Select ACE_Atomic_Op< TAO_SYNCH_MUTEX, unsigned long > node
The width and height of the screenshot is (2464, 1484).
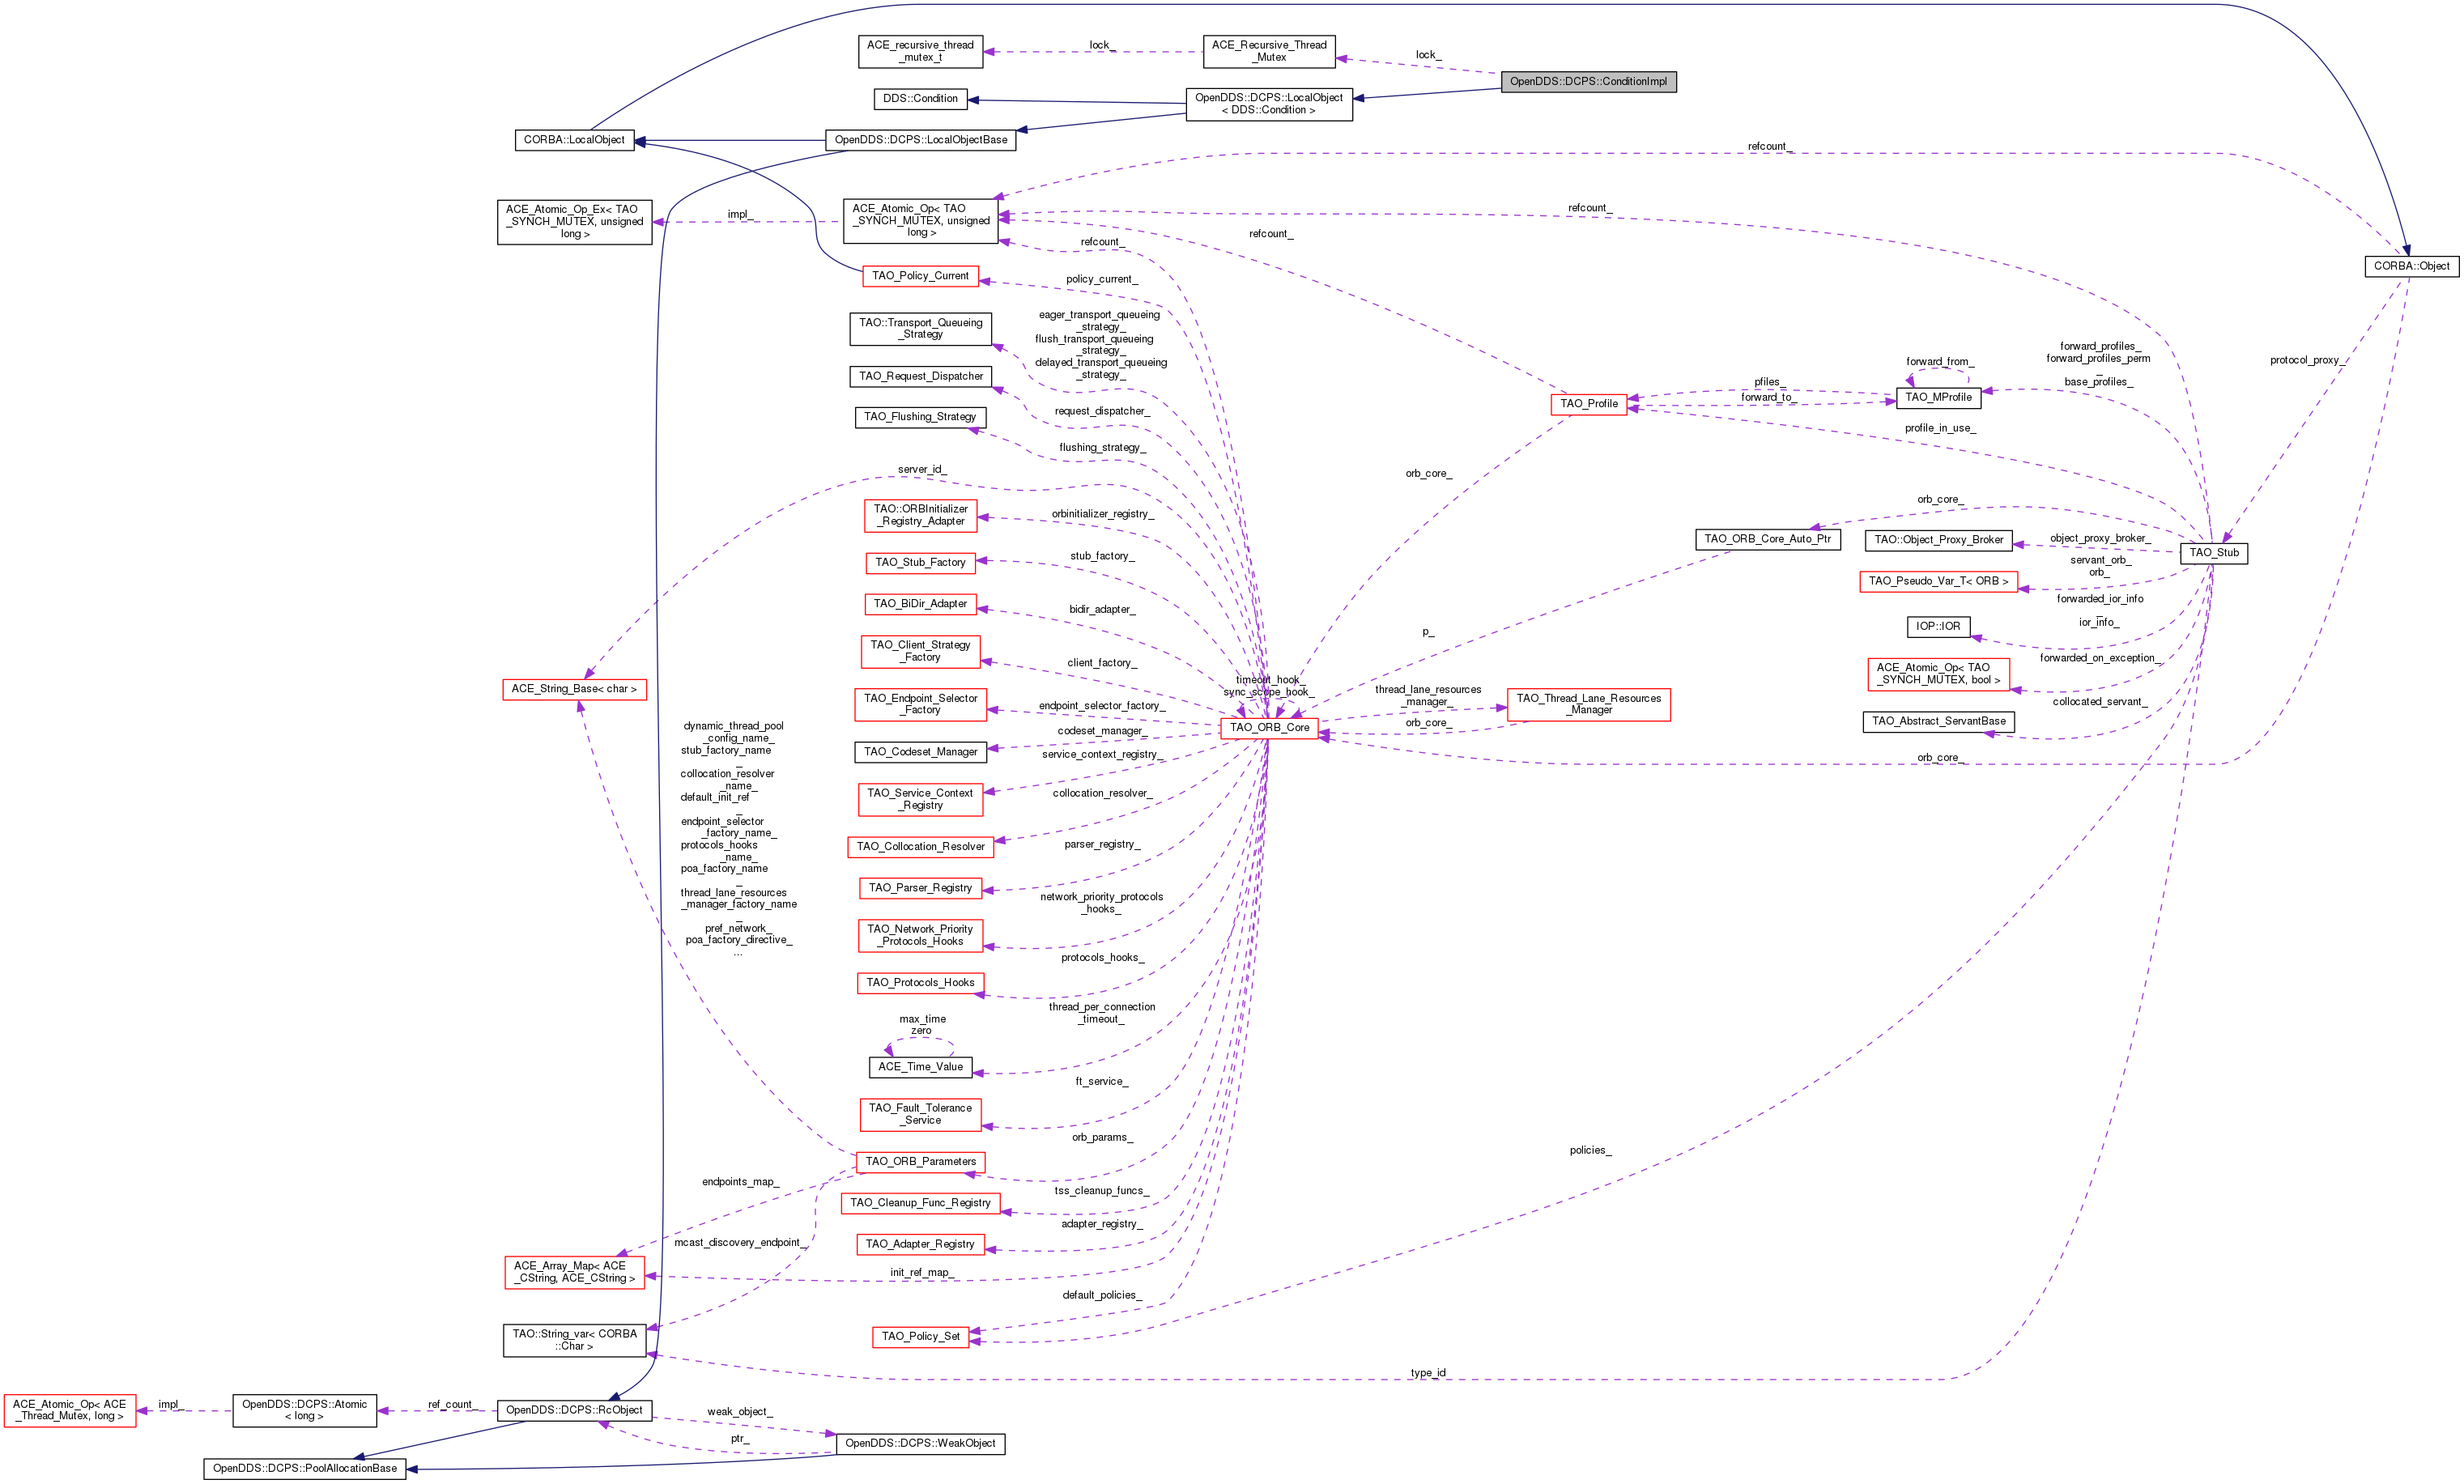coord(921,221)
